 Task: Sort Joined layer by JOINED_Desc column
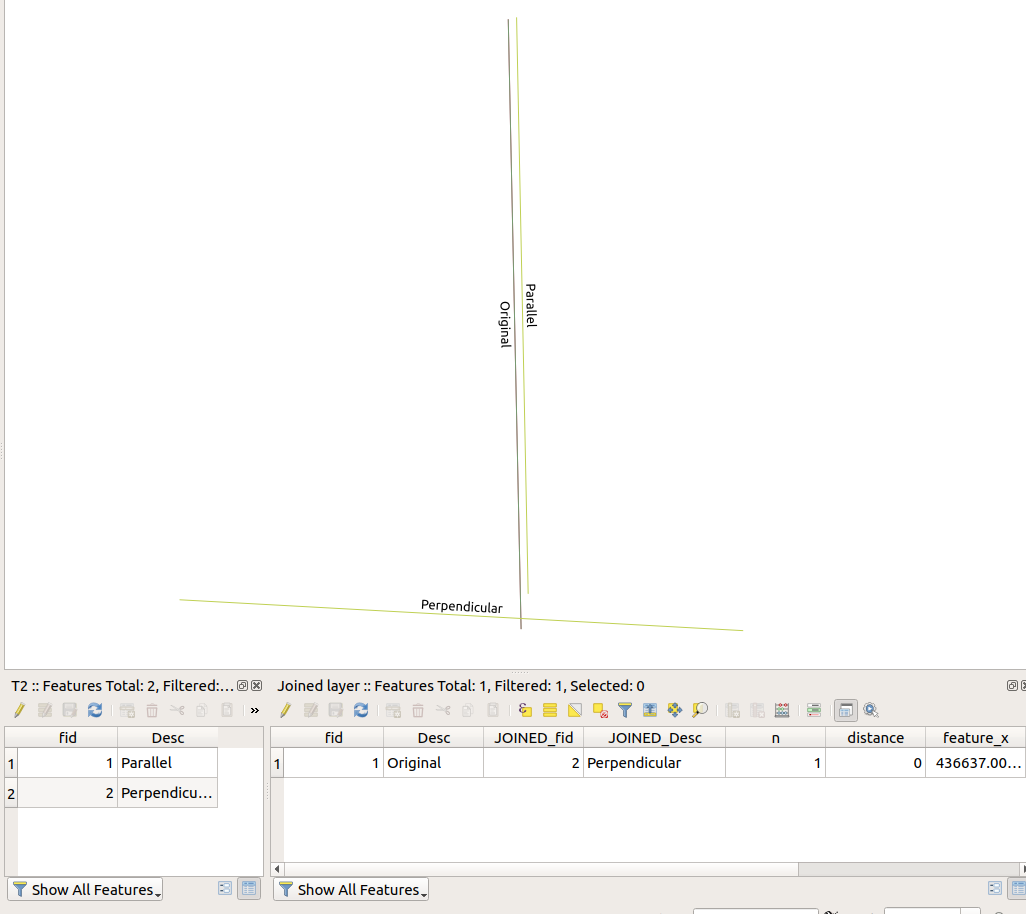pyautogui.click(x=654, y=737)
